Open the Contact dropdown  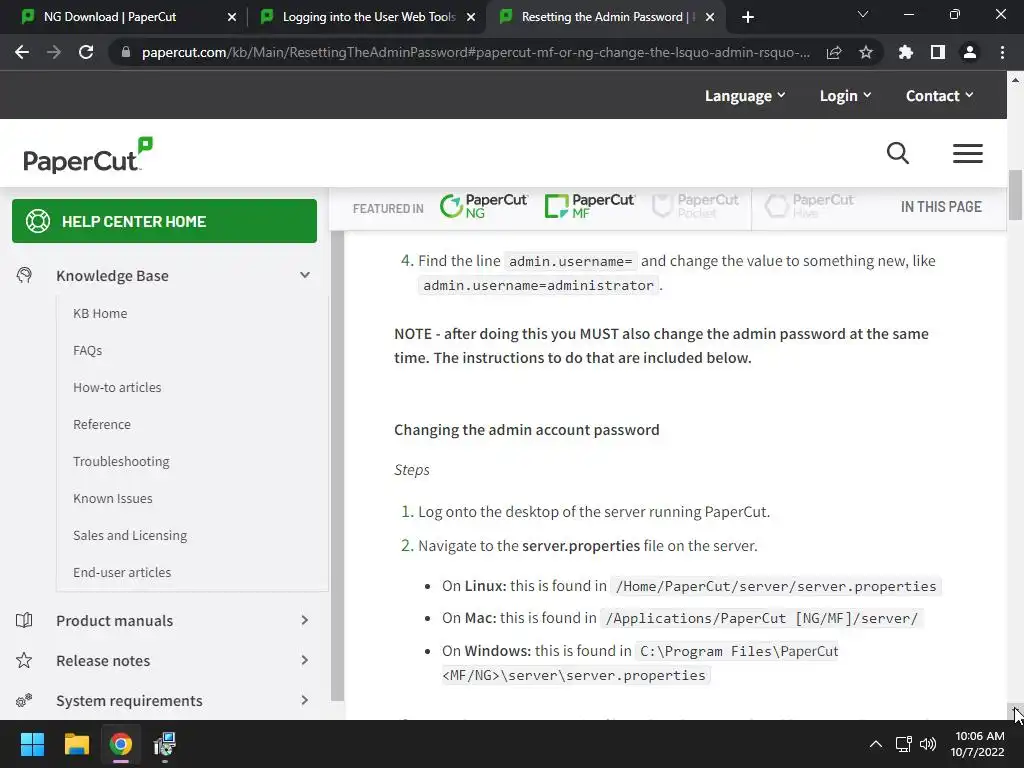point(940,95)
